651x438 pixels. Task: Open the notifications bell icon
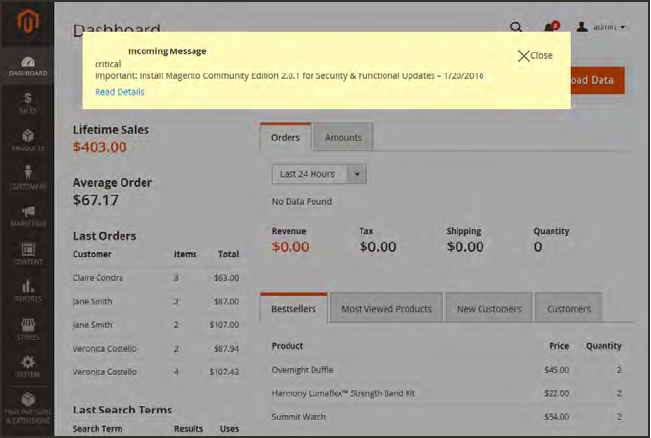coord(551,27)
